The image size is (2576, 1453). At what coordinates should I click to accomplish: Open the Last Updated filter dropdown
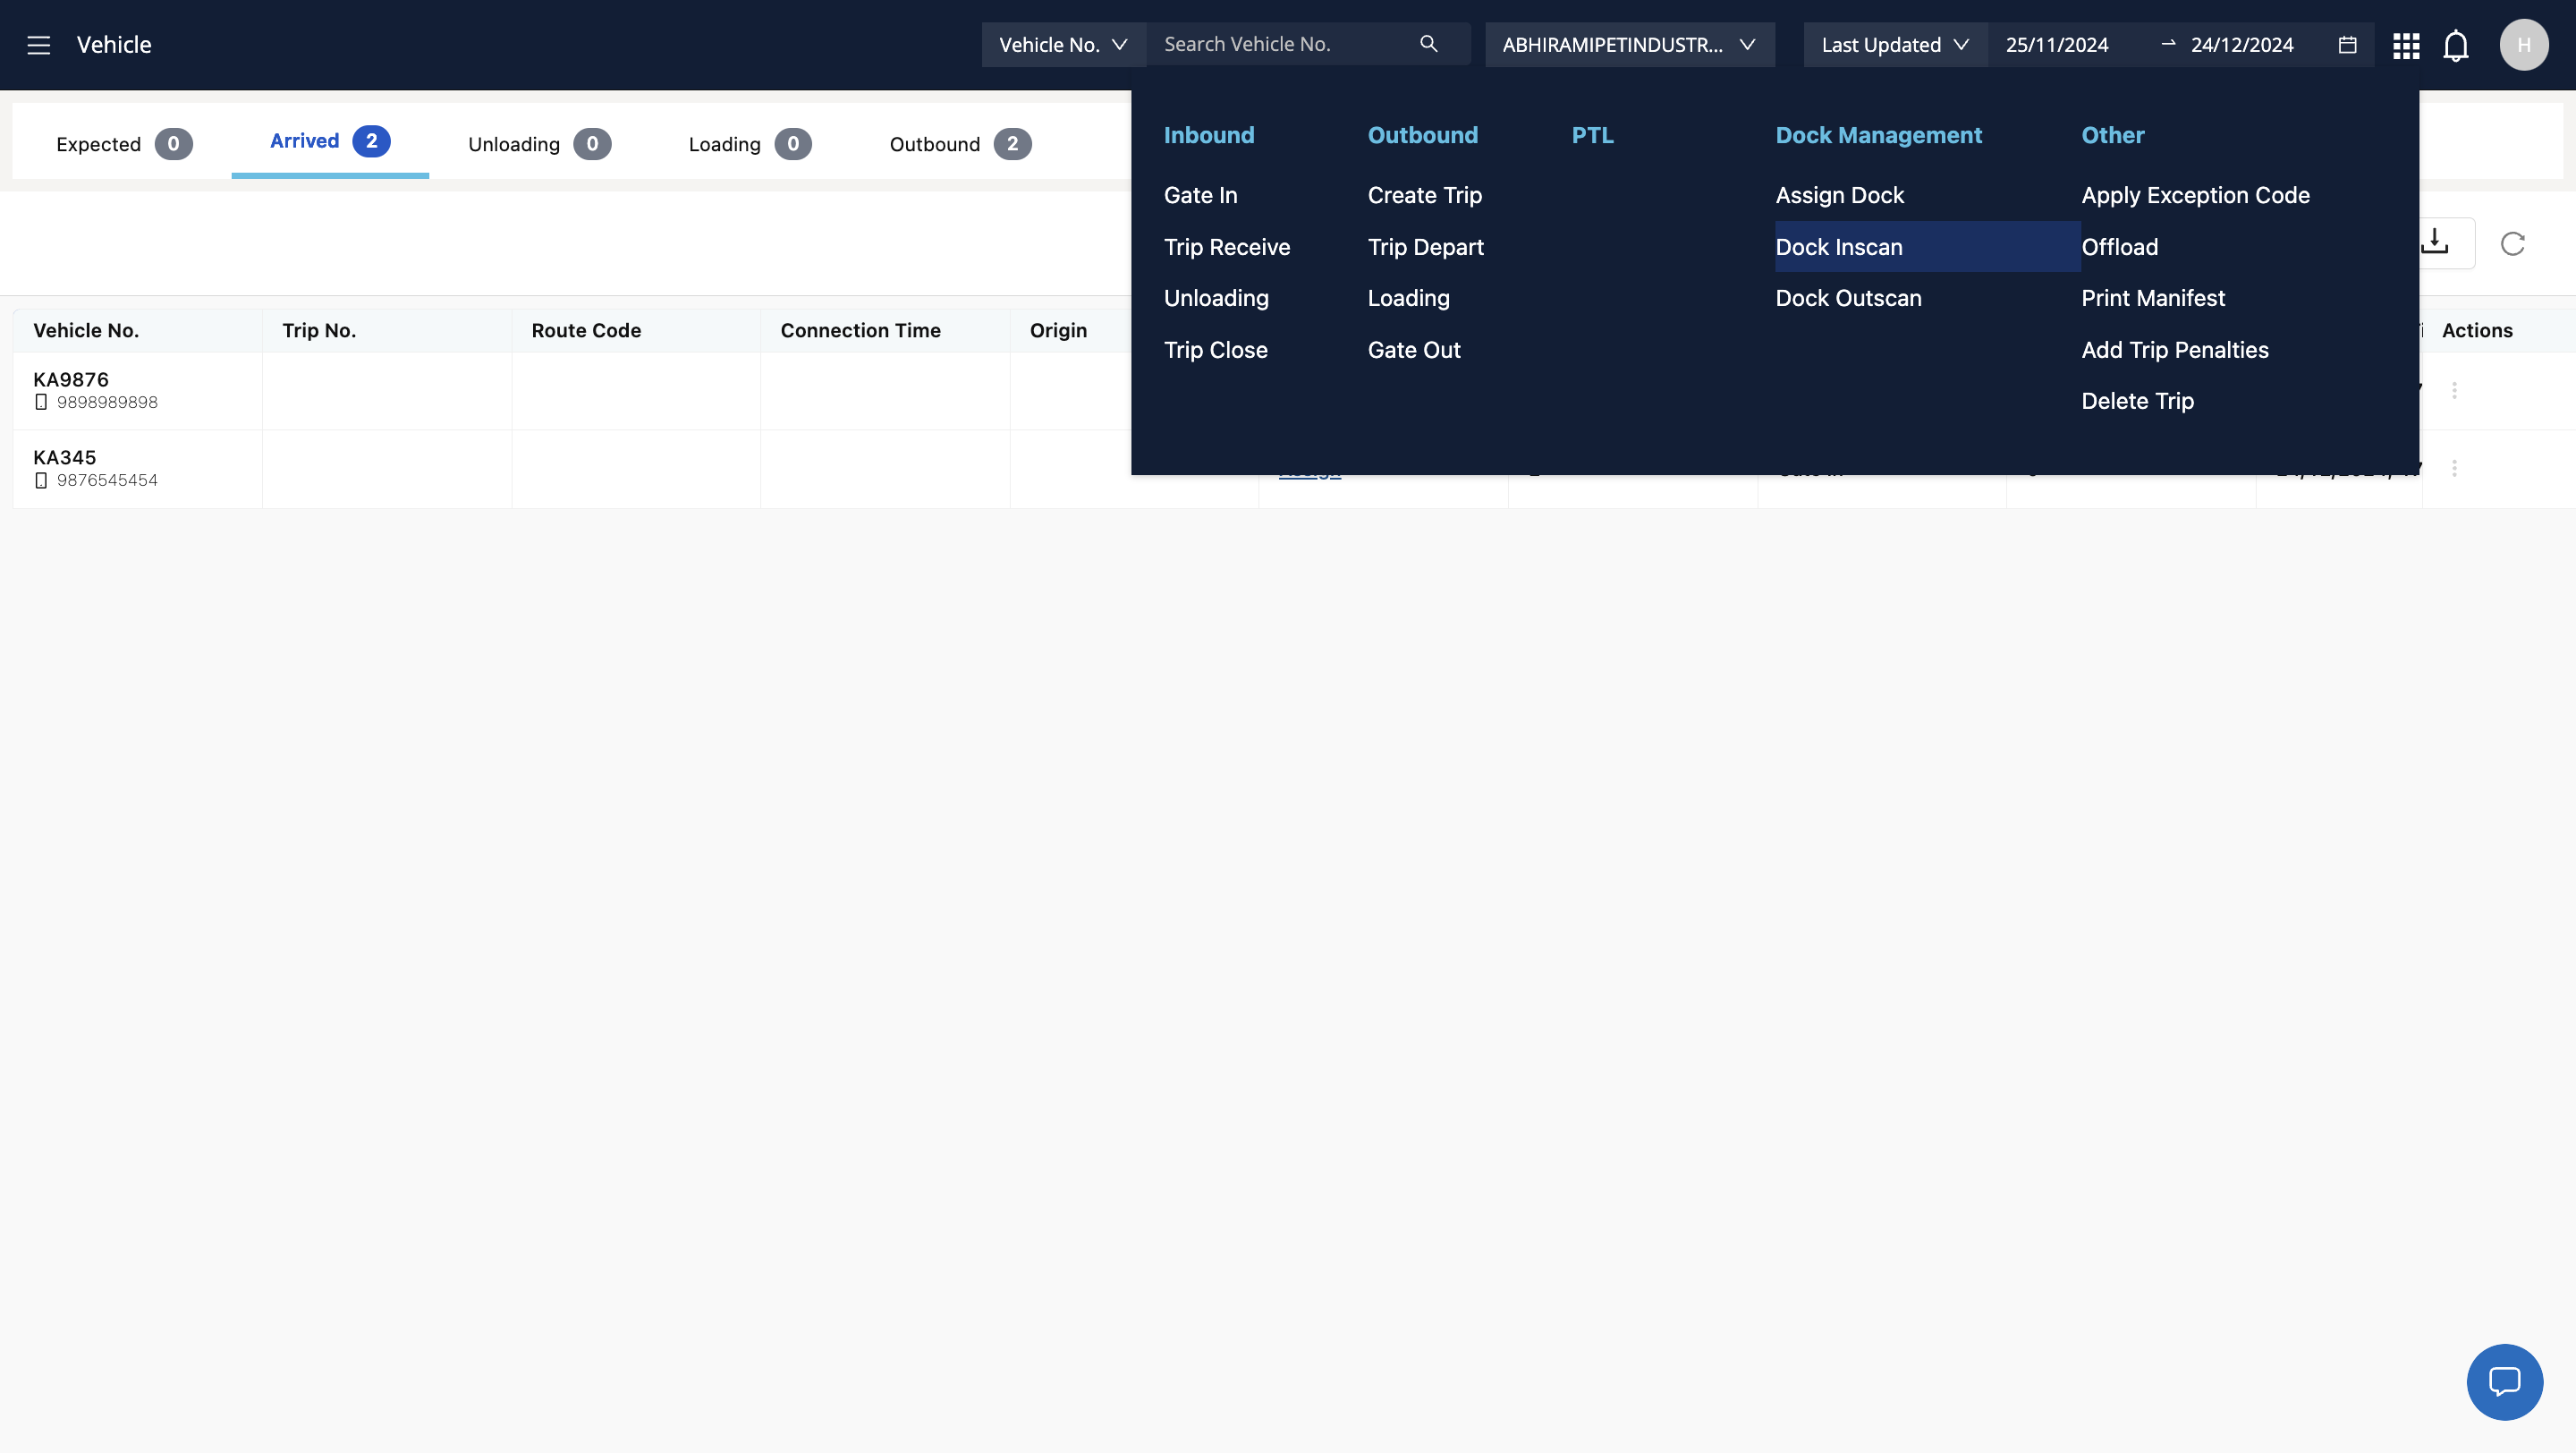[x=1894, y=45]
